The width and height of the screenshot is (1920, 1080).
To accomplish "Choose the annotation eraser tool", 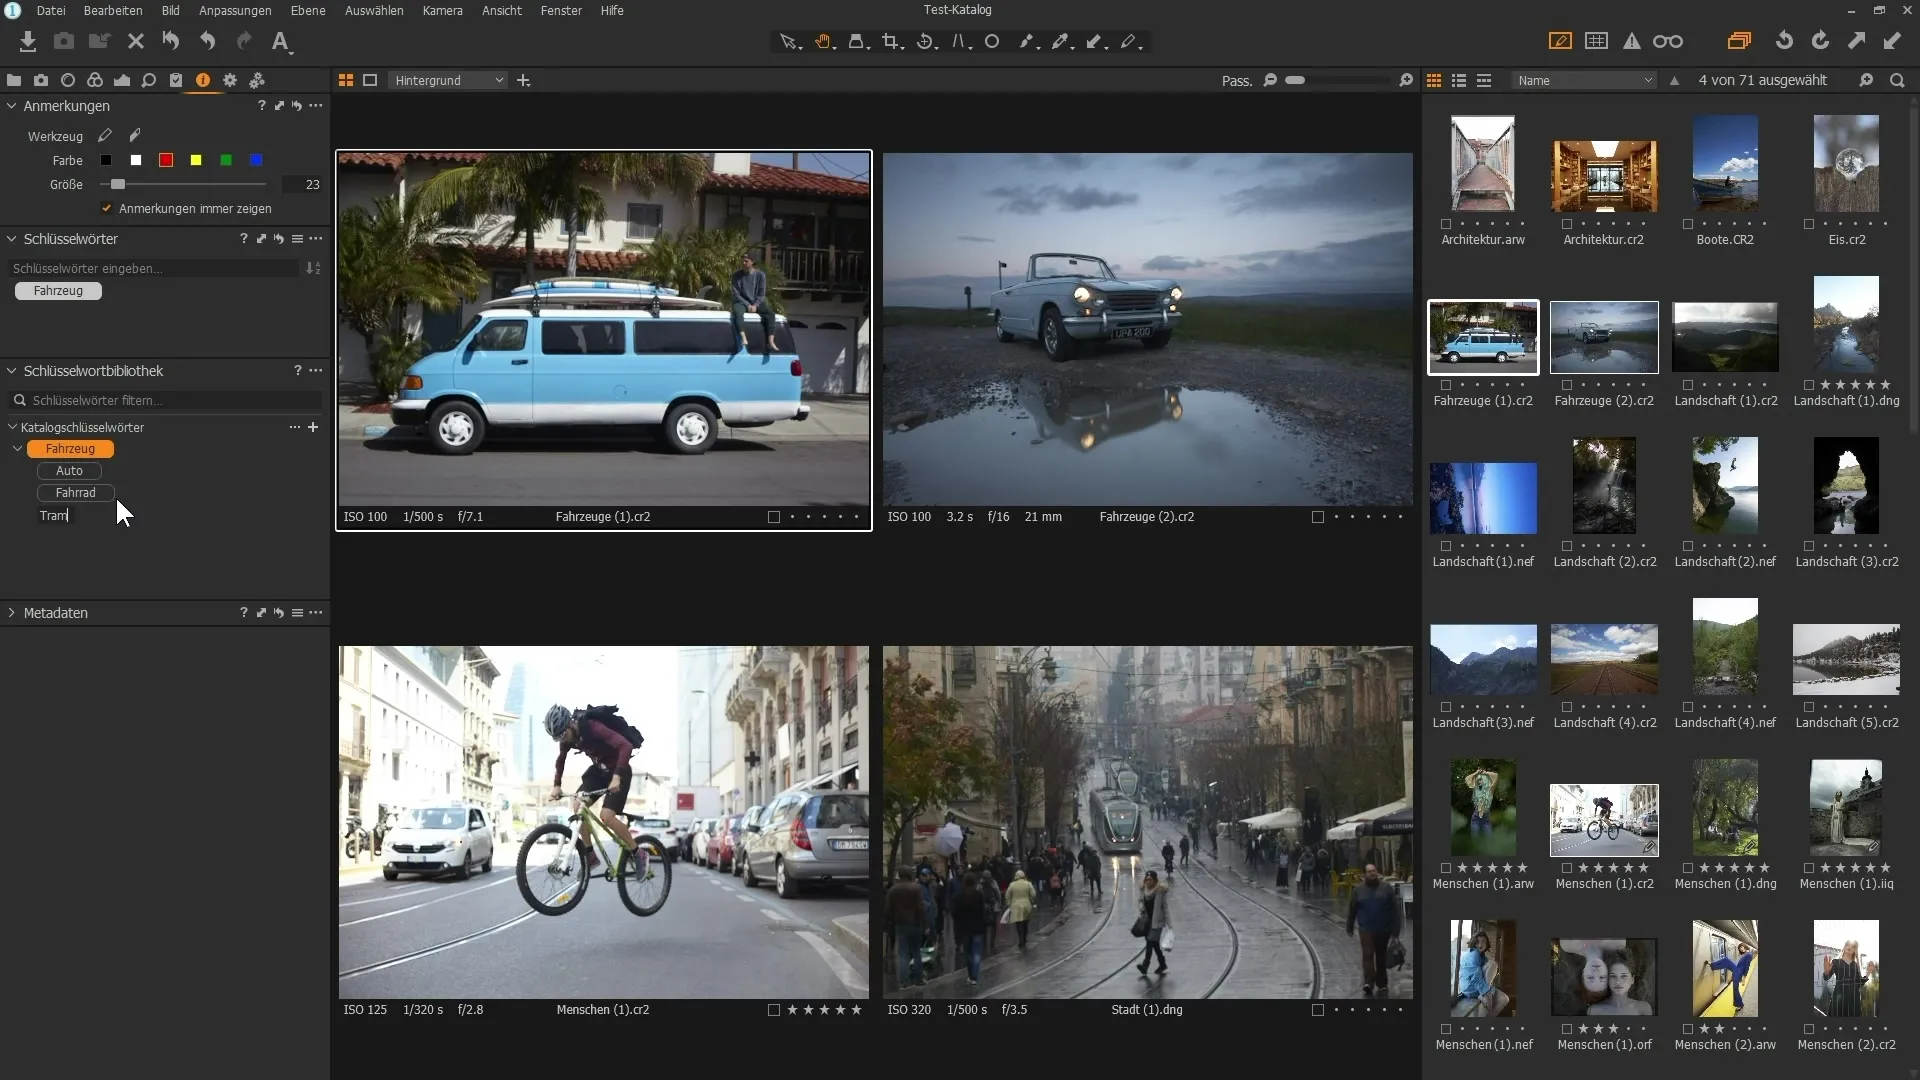I will pyautogui.click(x=135, y=136).
